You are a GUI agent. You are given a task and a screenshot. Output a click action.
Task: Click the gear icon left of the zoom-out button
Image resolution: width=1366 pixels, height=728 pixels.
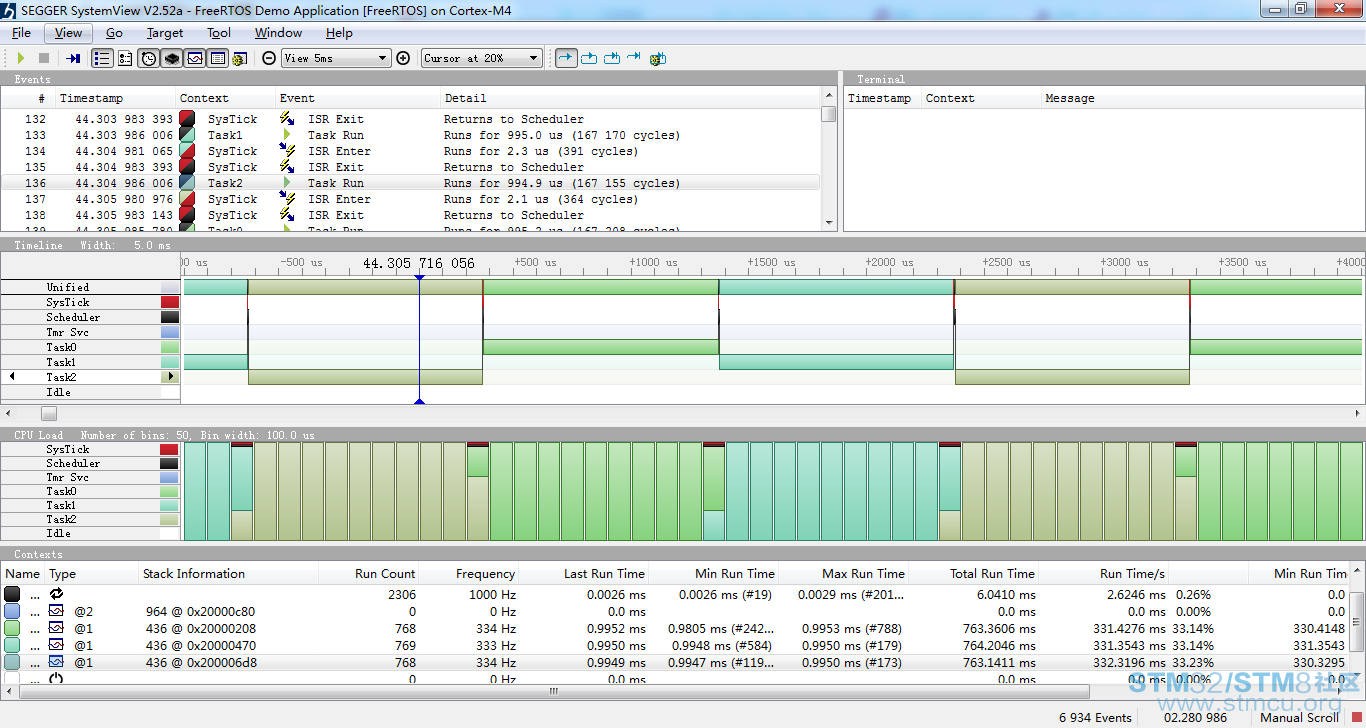tap(239, 58)
